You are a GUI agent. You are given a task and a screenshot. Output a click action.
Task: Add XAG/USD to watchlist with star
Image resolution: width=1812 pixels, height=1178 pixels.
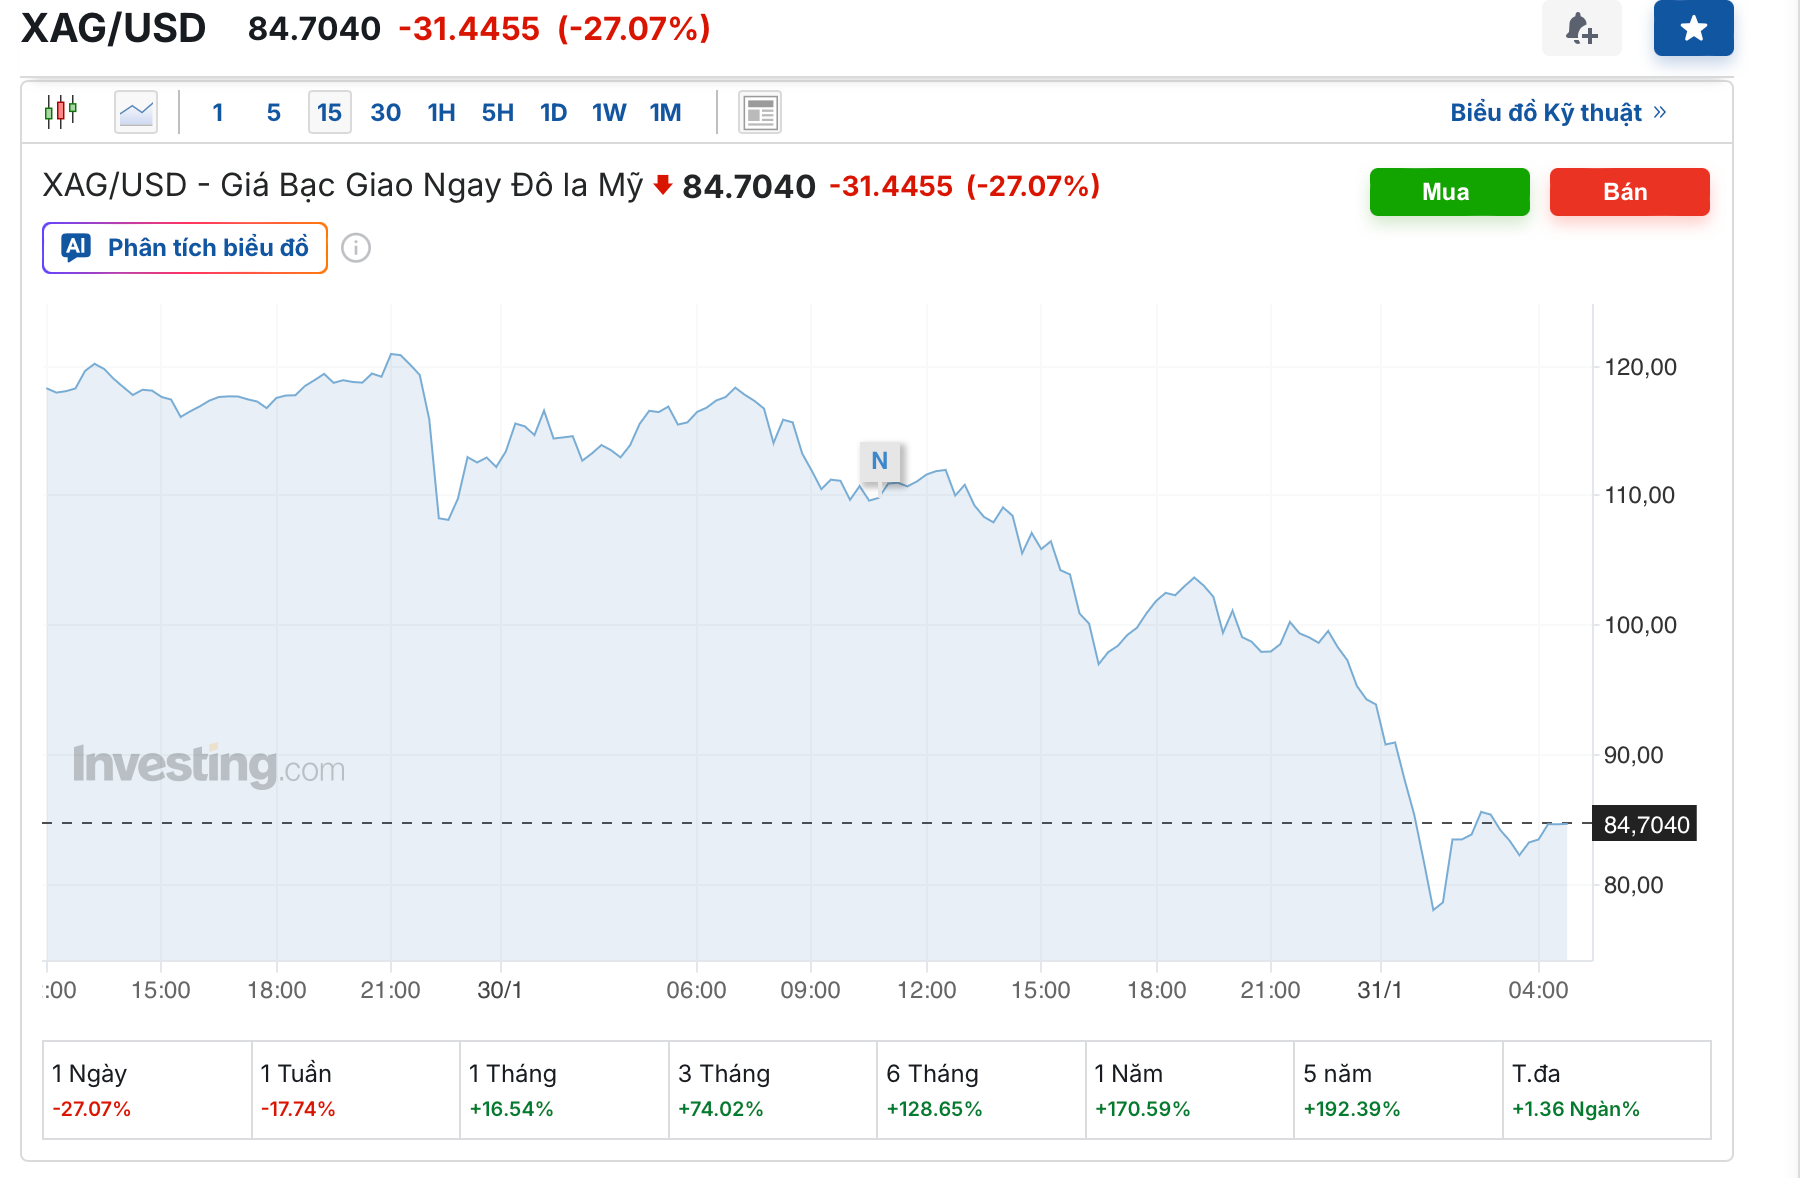click(x=1693, y=28)
